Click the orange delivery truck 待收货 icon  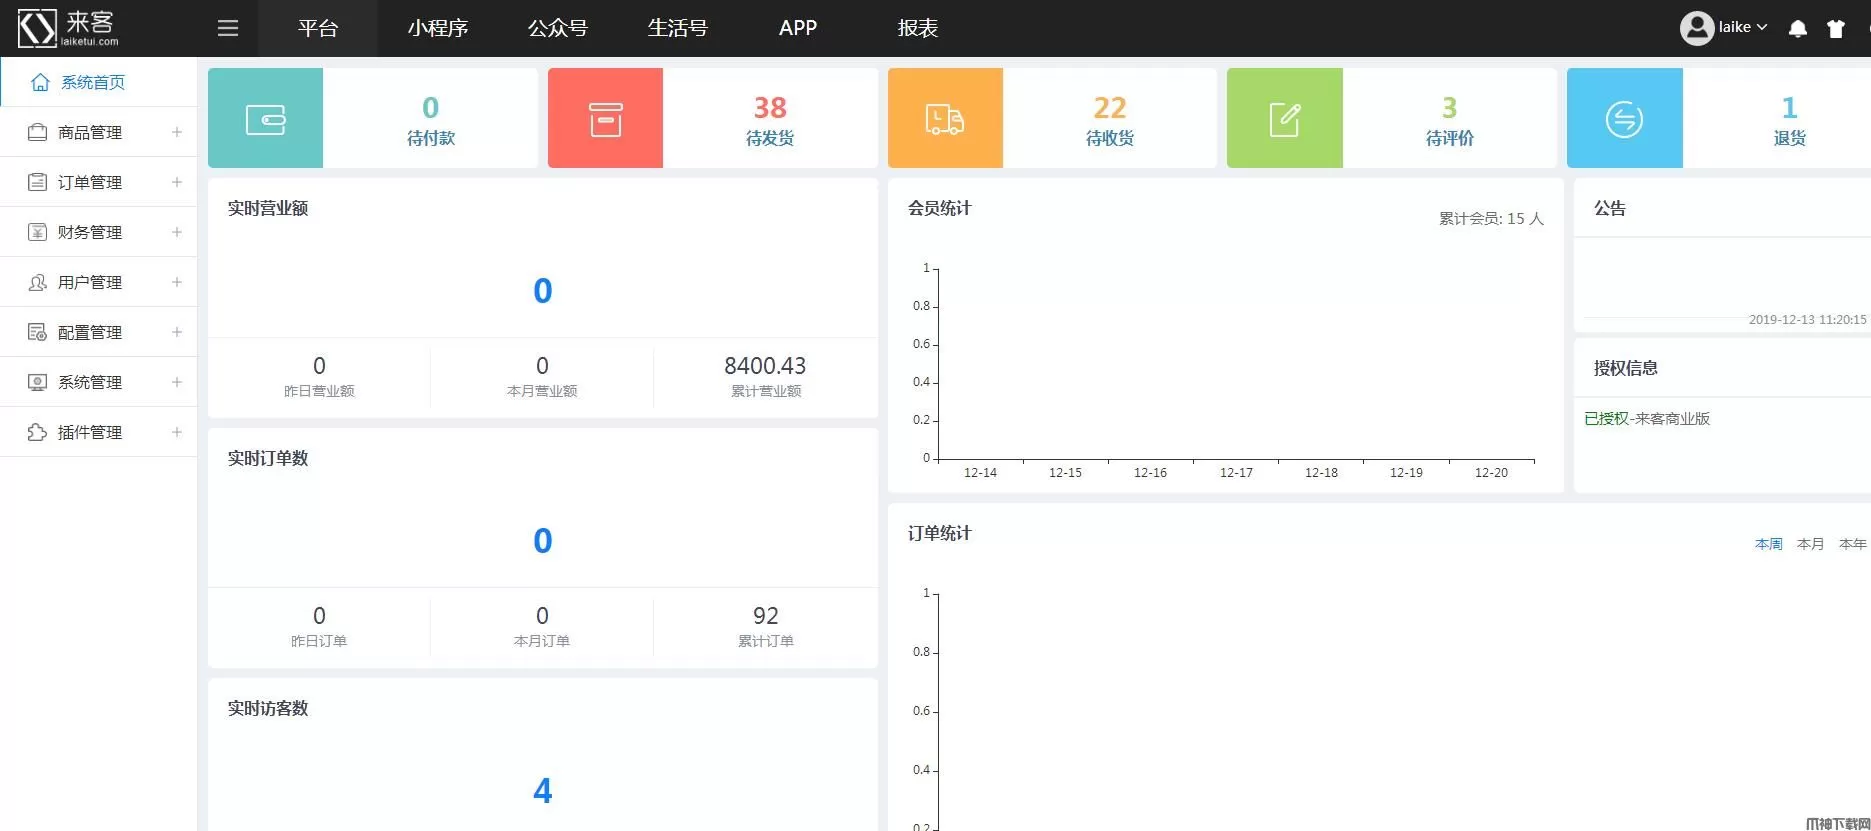[945, 119]
